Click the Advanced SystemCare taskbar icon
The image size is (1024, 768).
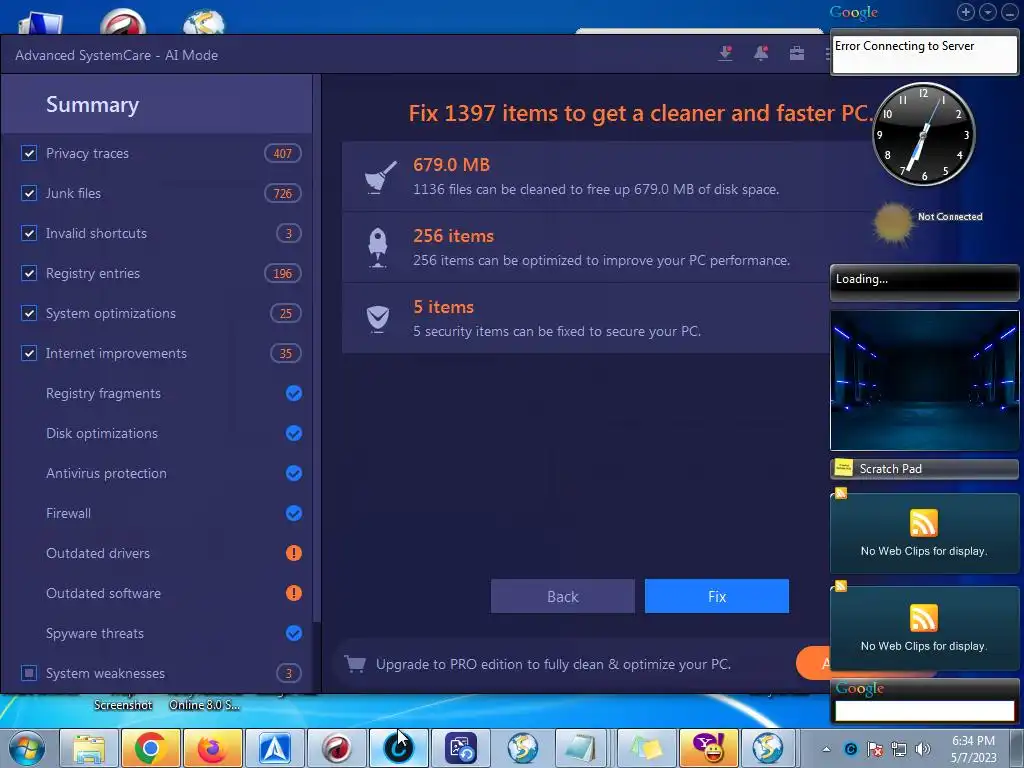398,748
